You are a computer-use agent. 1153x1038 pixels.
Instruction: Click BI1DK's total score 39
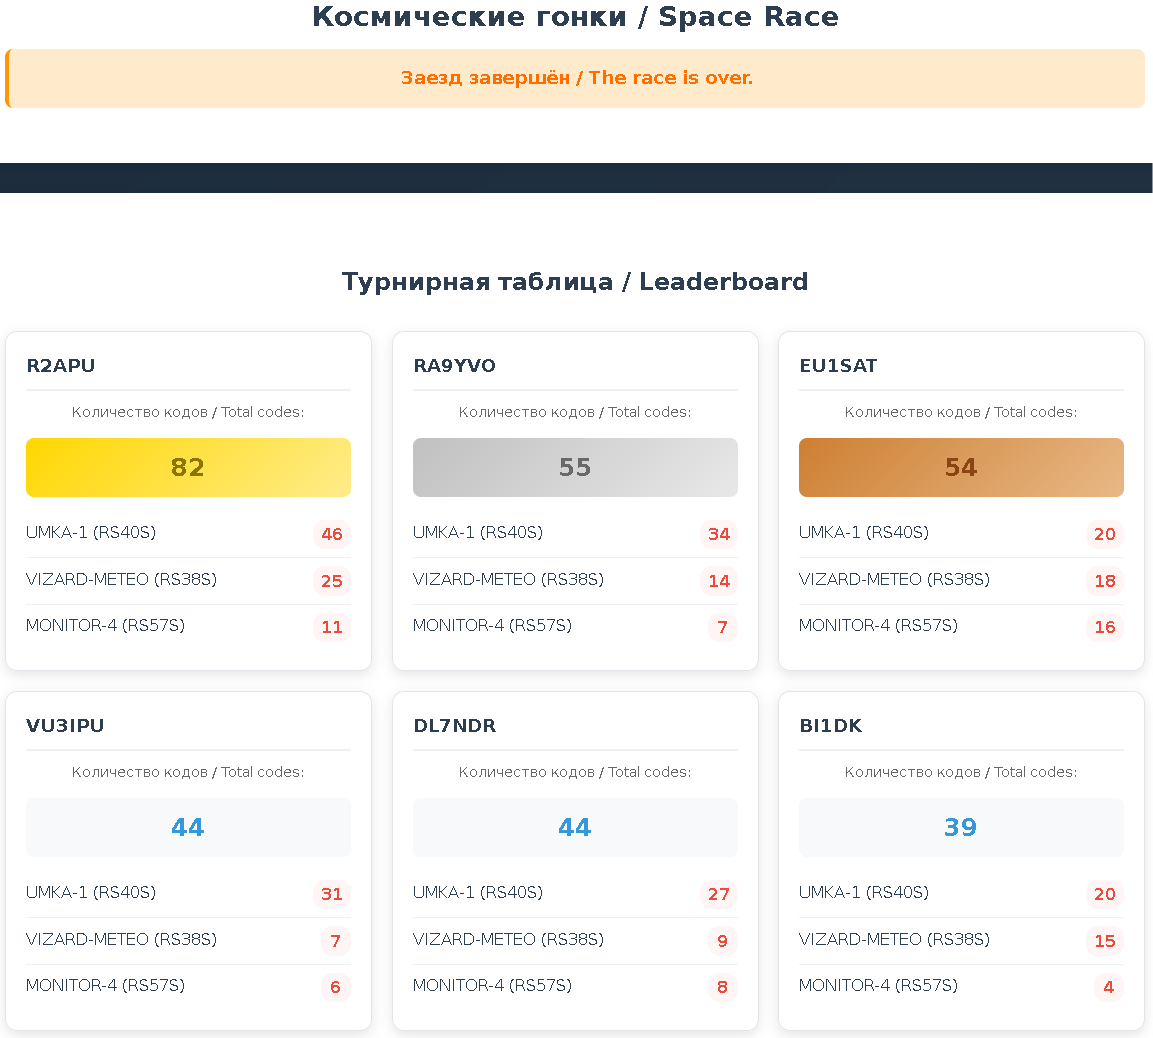point(961,827)
